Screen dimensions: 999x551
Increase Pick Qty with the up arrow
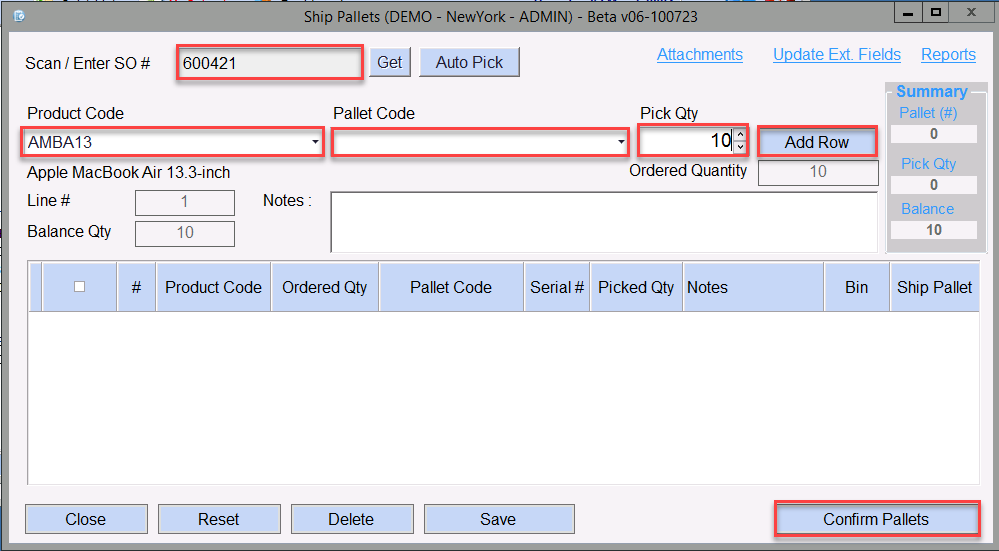point(740,134)
